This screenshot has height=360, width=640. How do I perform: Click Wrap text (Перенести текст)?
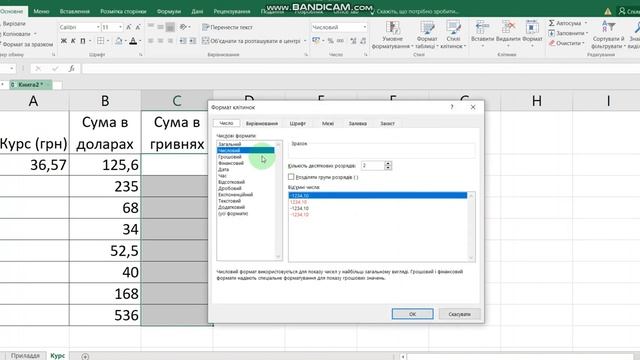(227, 27)
